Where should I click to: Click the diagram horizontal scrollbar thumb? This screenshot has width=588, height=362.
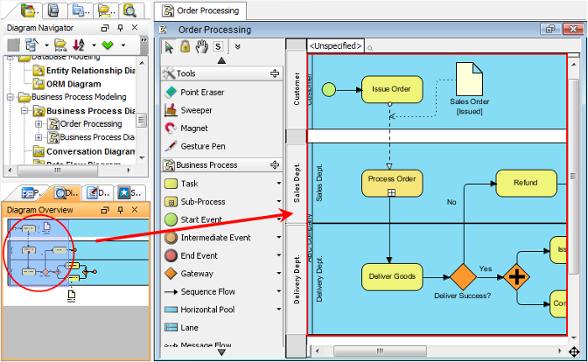point(380,351)
